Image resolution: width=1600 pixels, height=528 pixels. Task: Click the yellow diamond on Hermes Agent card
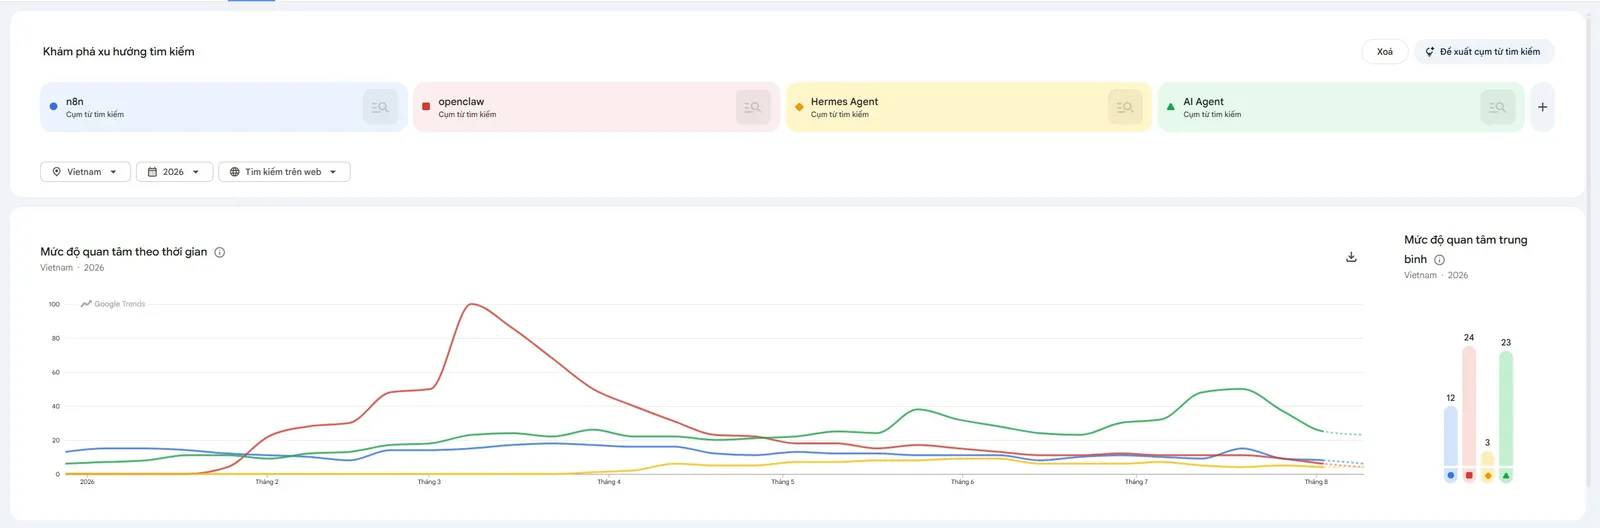tap(799, 106)
